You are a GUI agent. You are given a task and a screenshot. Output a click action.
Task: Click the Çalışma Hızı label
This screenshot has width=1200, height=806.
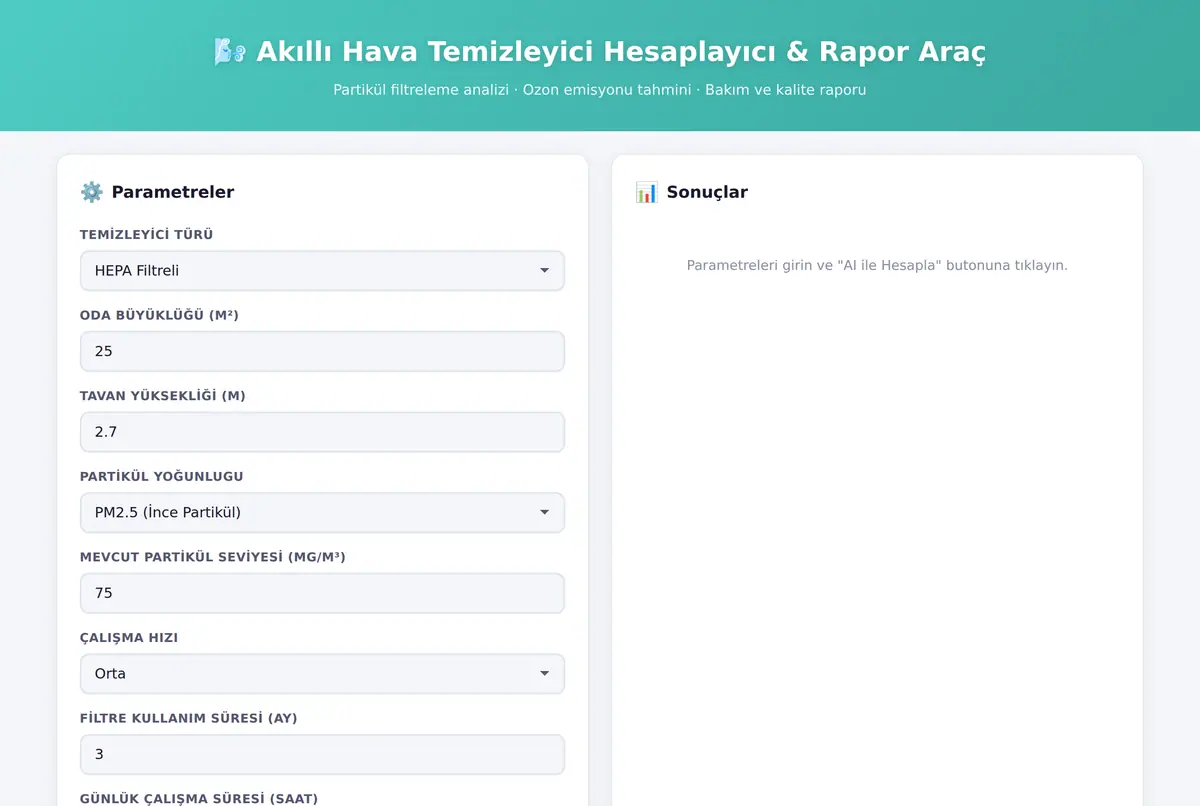tap(129, 637)
